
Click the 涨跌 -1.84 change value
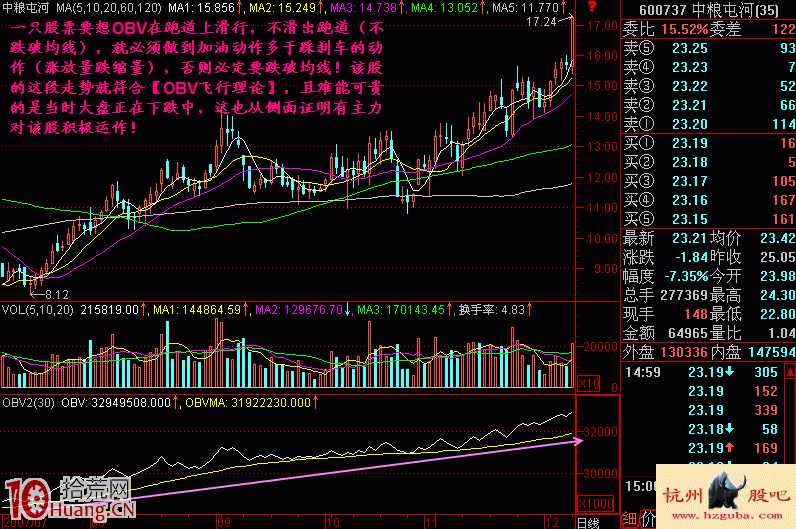pos(665,257)
